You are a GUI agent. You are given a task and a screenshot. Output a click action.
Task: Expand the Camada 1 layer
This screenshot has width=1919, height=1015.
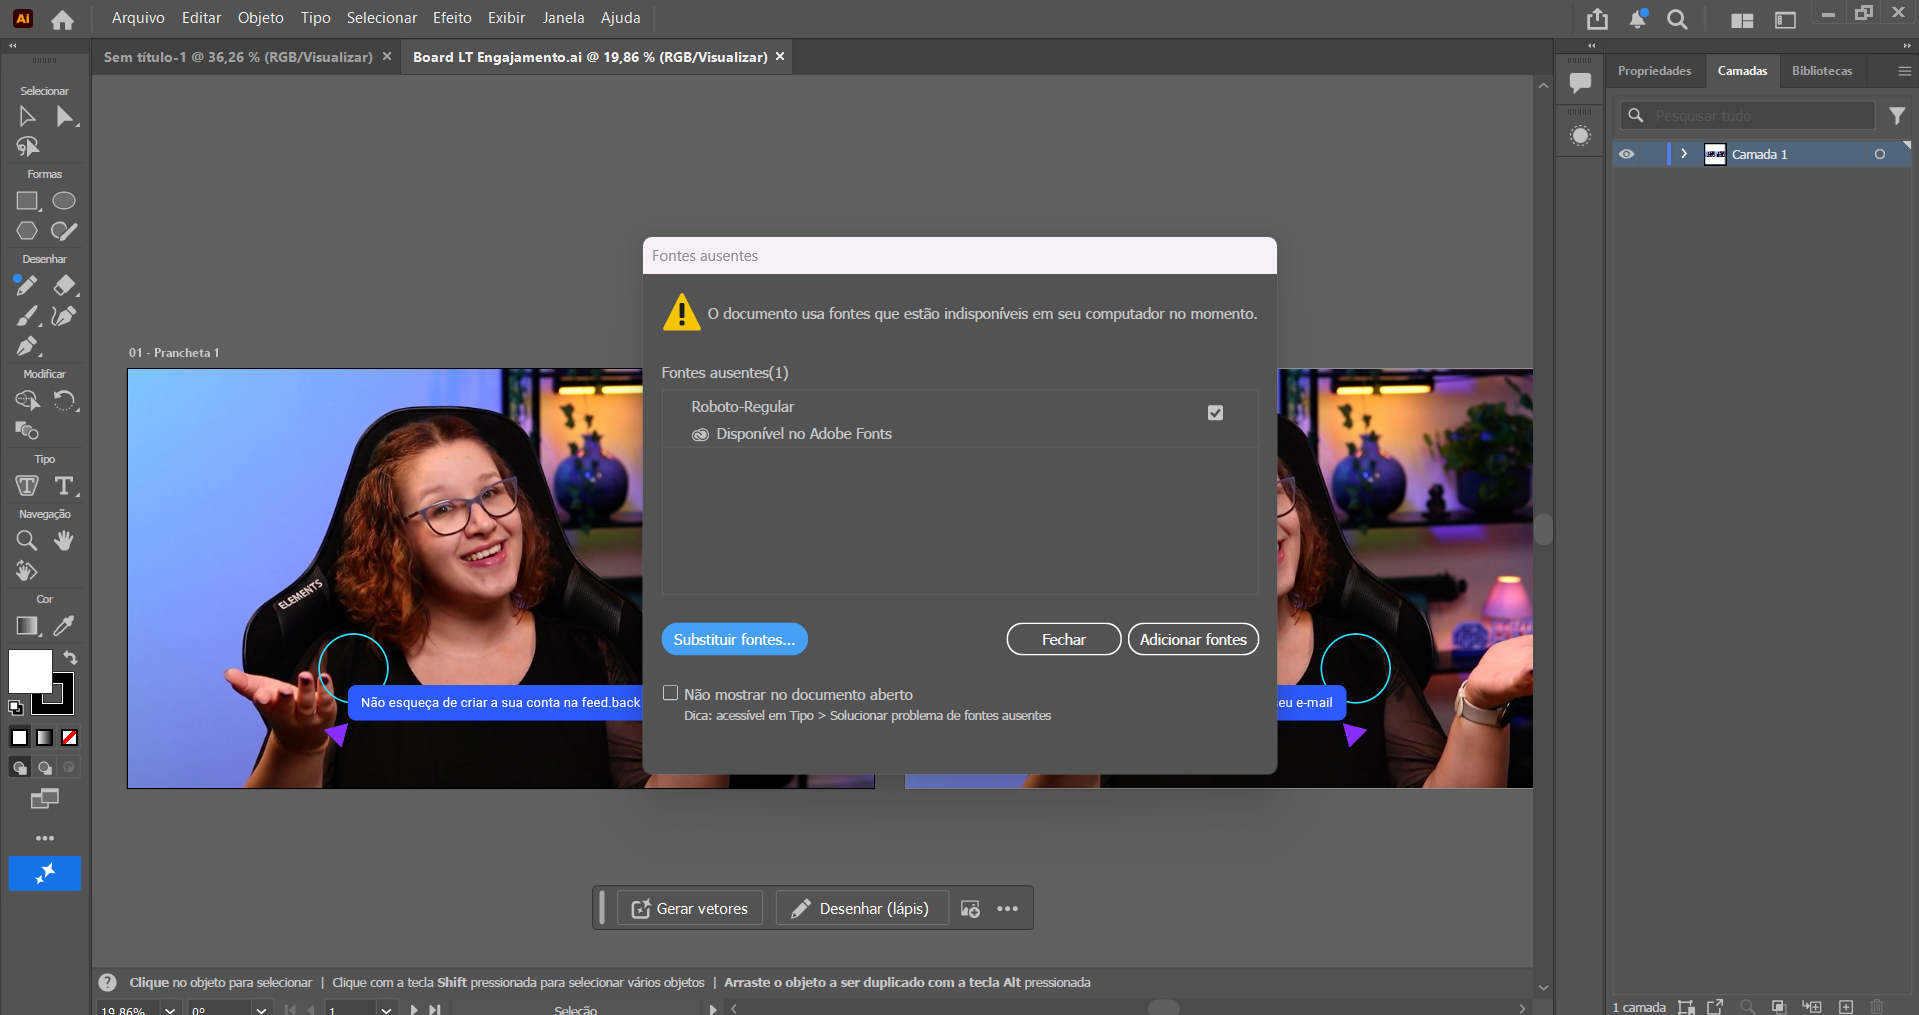tap(1684, 154)
